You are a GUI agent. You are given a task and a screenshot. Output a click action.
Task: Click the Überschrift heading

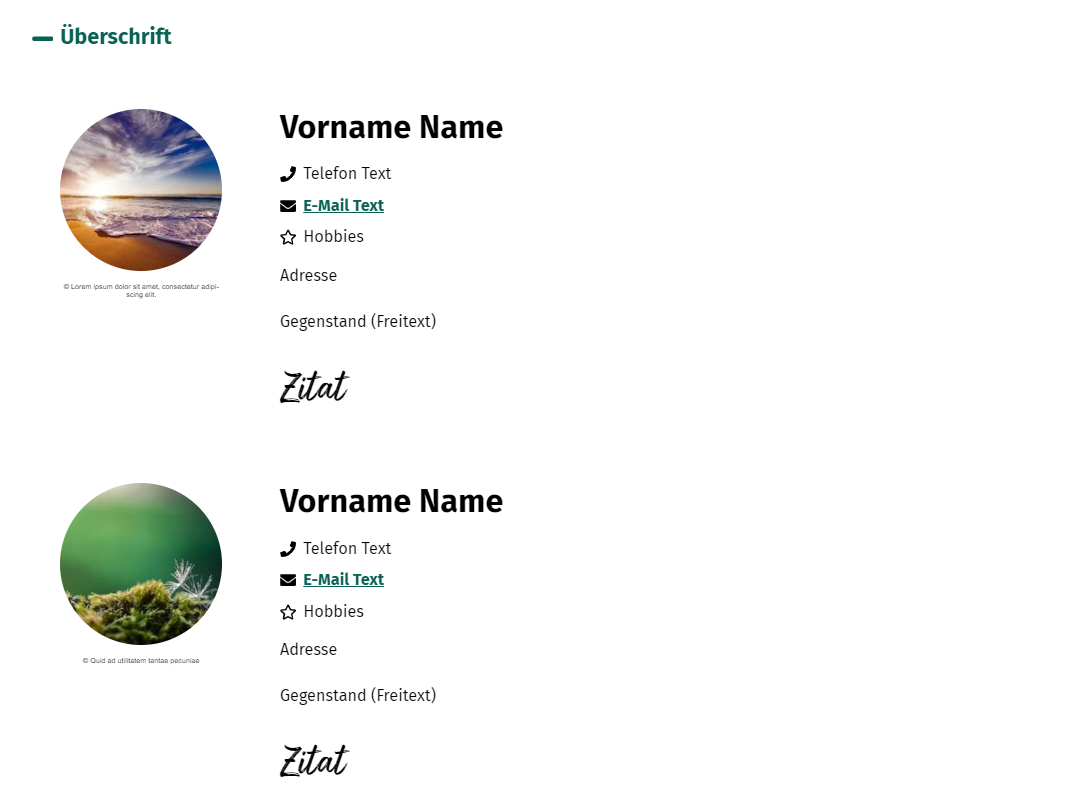point(115,36)
